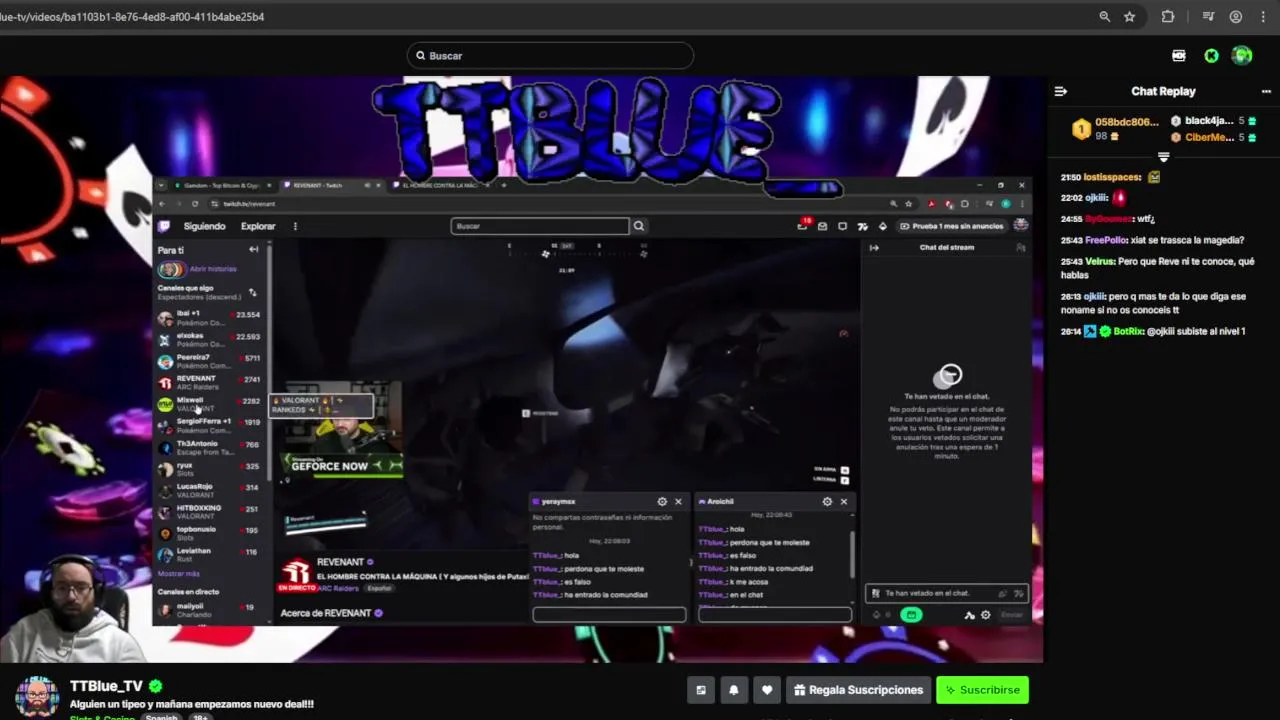Select the Leviathan channel in sidebar

(209, 555)
